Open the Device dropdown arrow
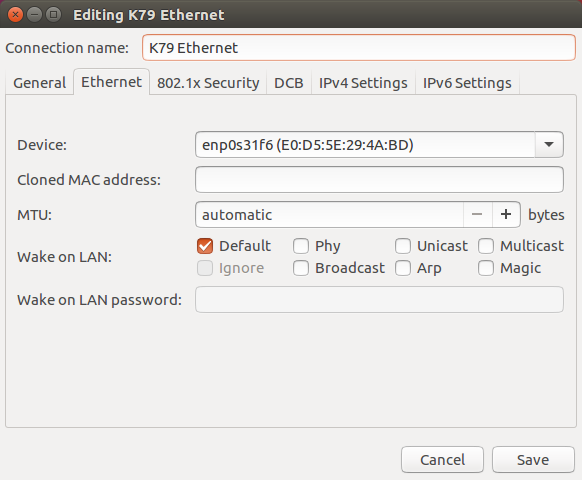Screen dimensions: 582x480 point(549,144)
